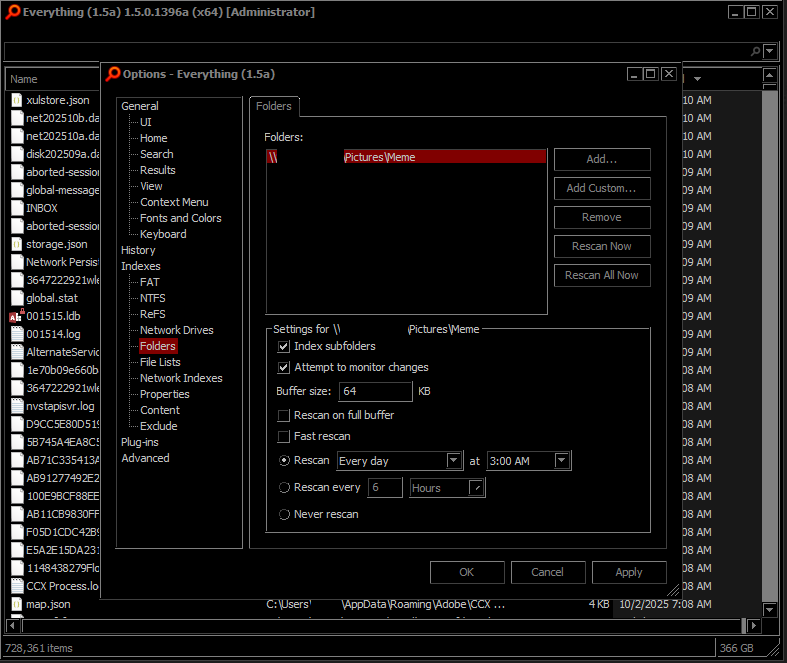Screen dimensions: 787x663
Task: Open the Every day rescan dropdown
Action: [x=454, y=461]
